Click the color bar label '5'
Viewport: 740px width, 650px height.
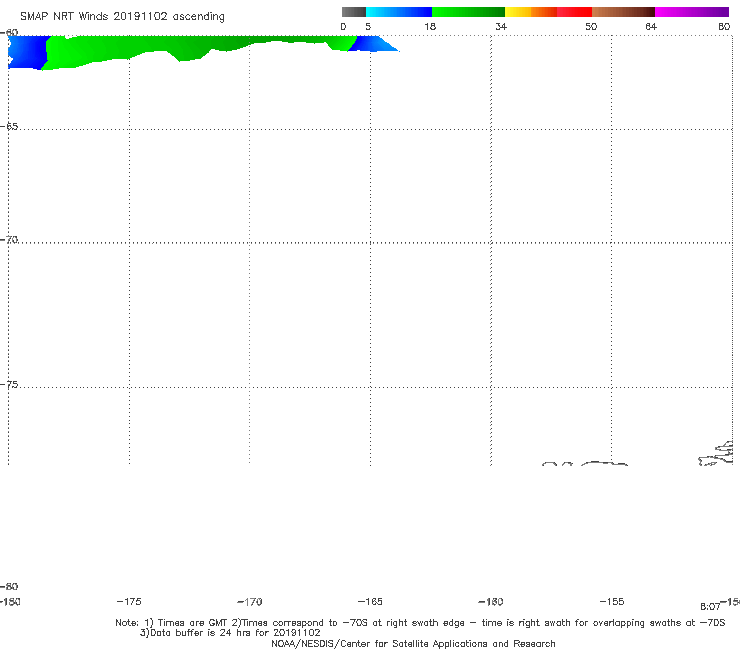pyautogui.click(x=368, y=27)
